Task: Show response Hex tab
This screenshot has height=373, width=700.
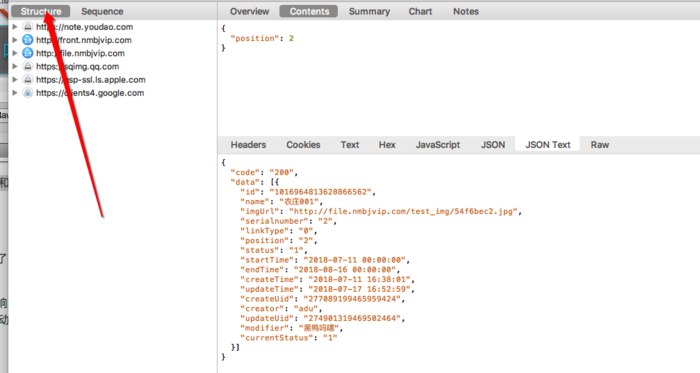Action: pos(387,145)
